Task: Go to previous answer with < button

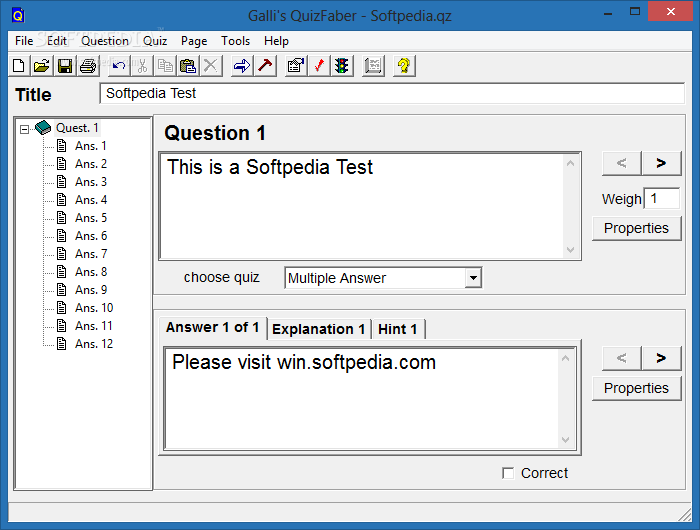Action: tap(622, 358)
